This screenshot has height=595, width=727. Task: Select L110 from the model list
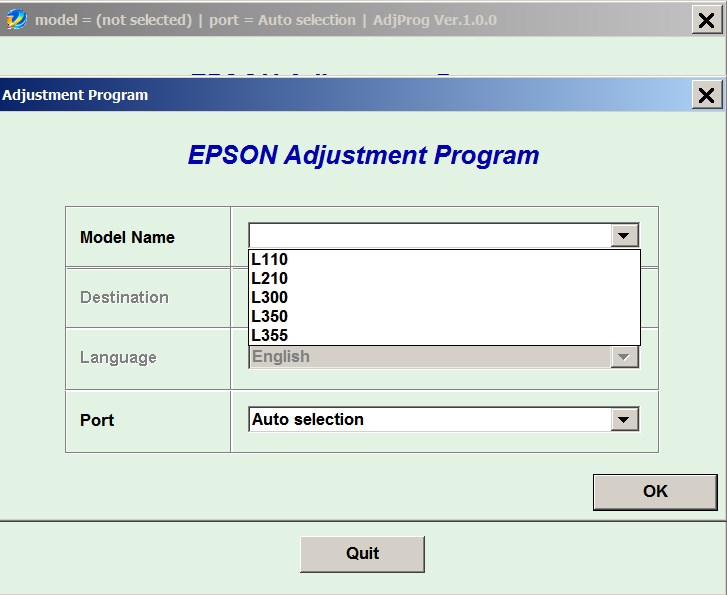tap(444, 259)
